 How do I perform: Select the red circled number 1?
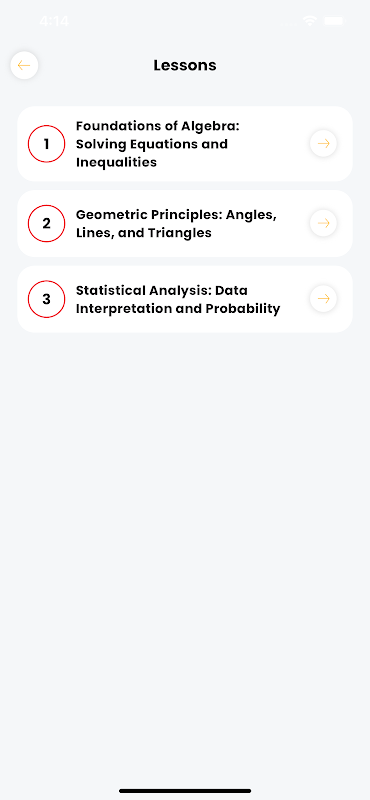pyautogui.click(x=46, y=144)
